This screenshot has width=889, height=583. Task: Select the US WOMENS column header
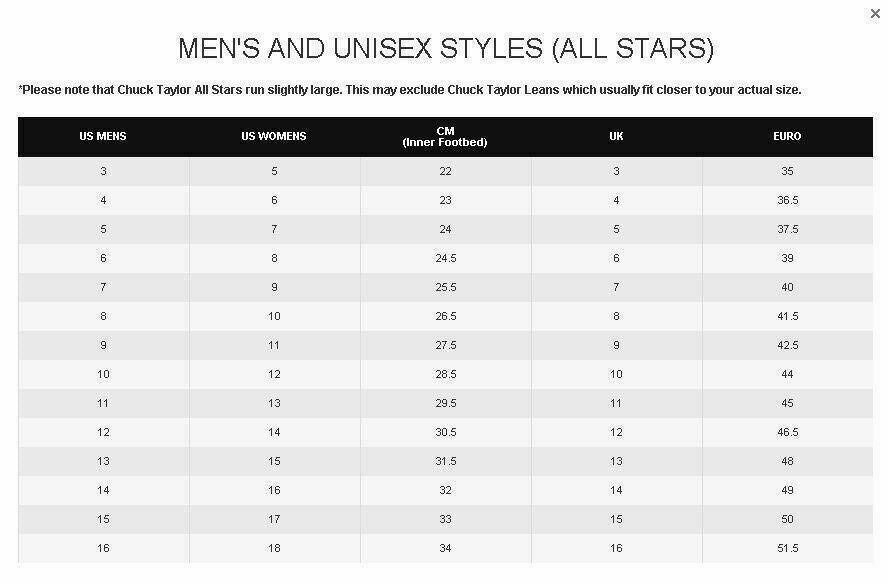[274, 136]
